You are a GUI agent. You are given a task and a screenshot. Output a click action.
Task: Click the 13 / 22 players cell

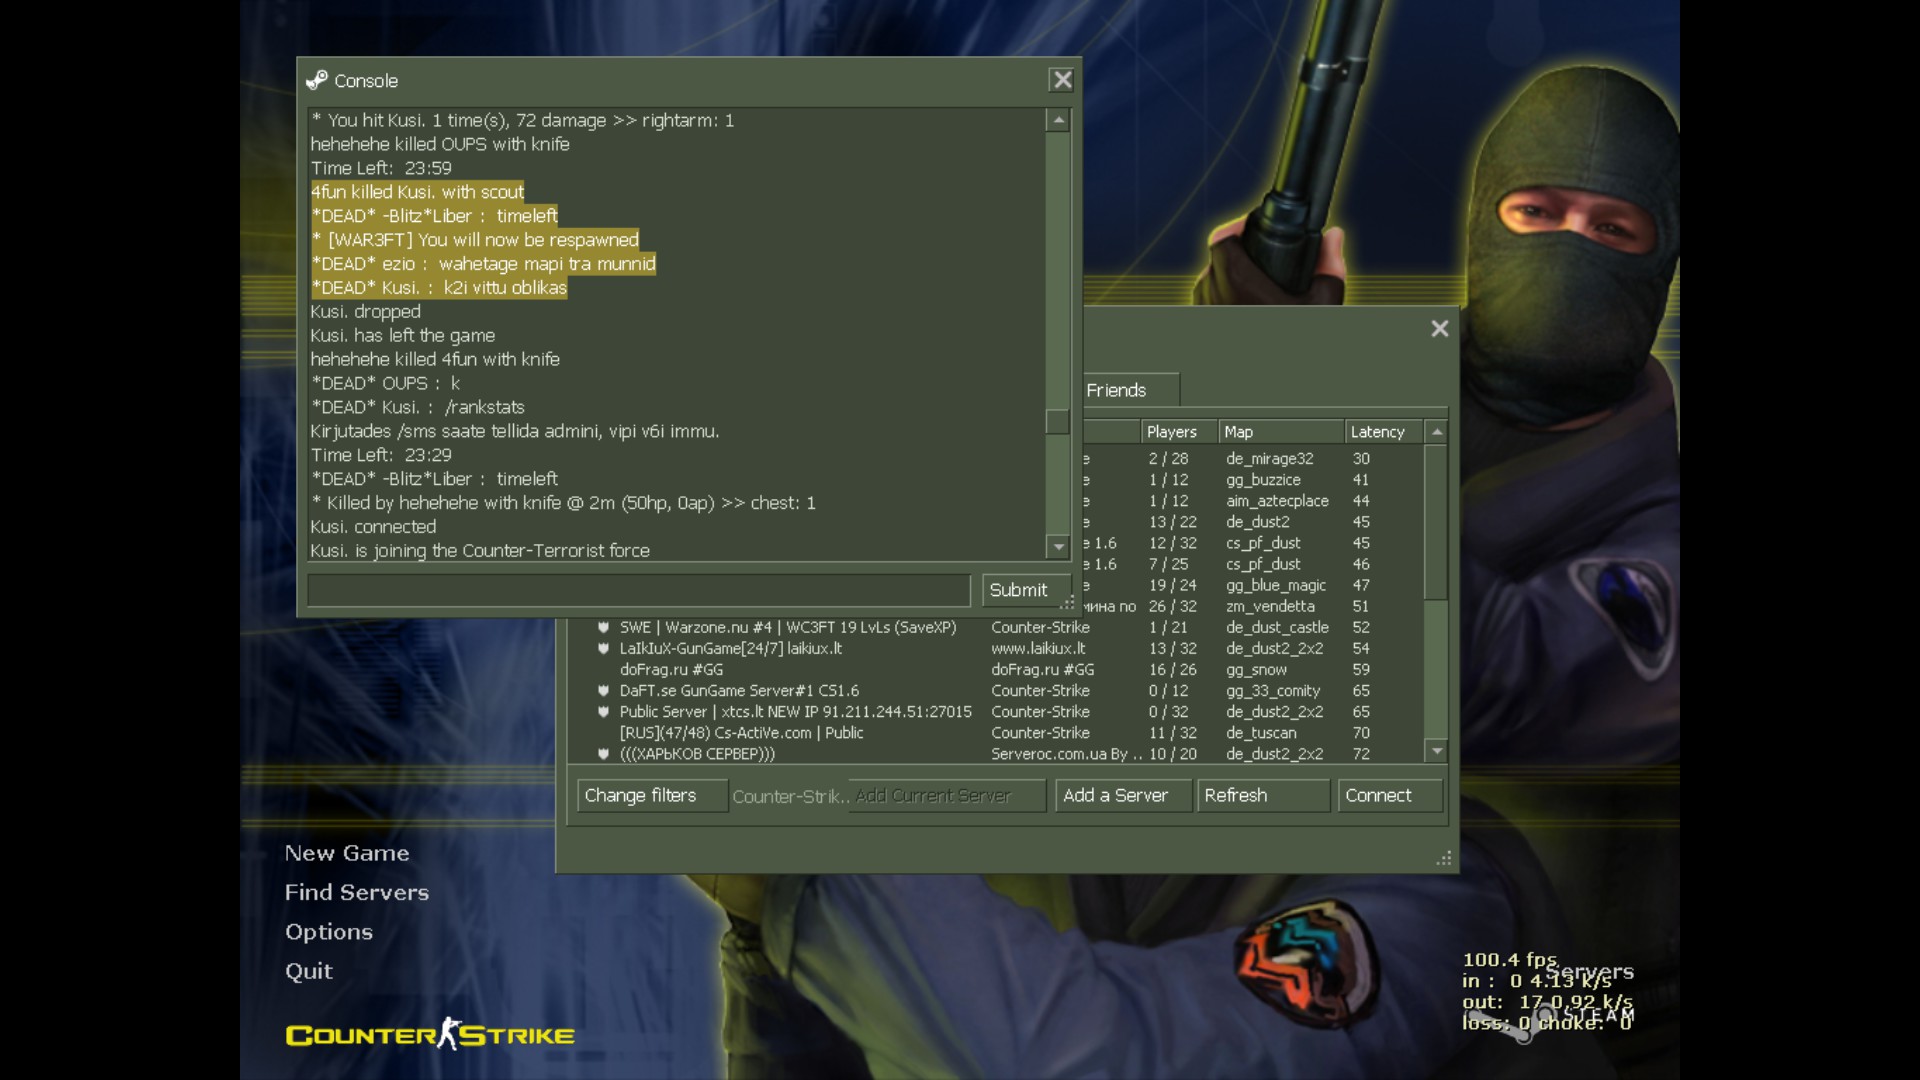(x=1173, y=522)
